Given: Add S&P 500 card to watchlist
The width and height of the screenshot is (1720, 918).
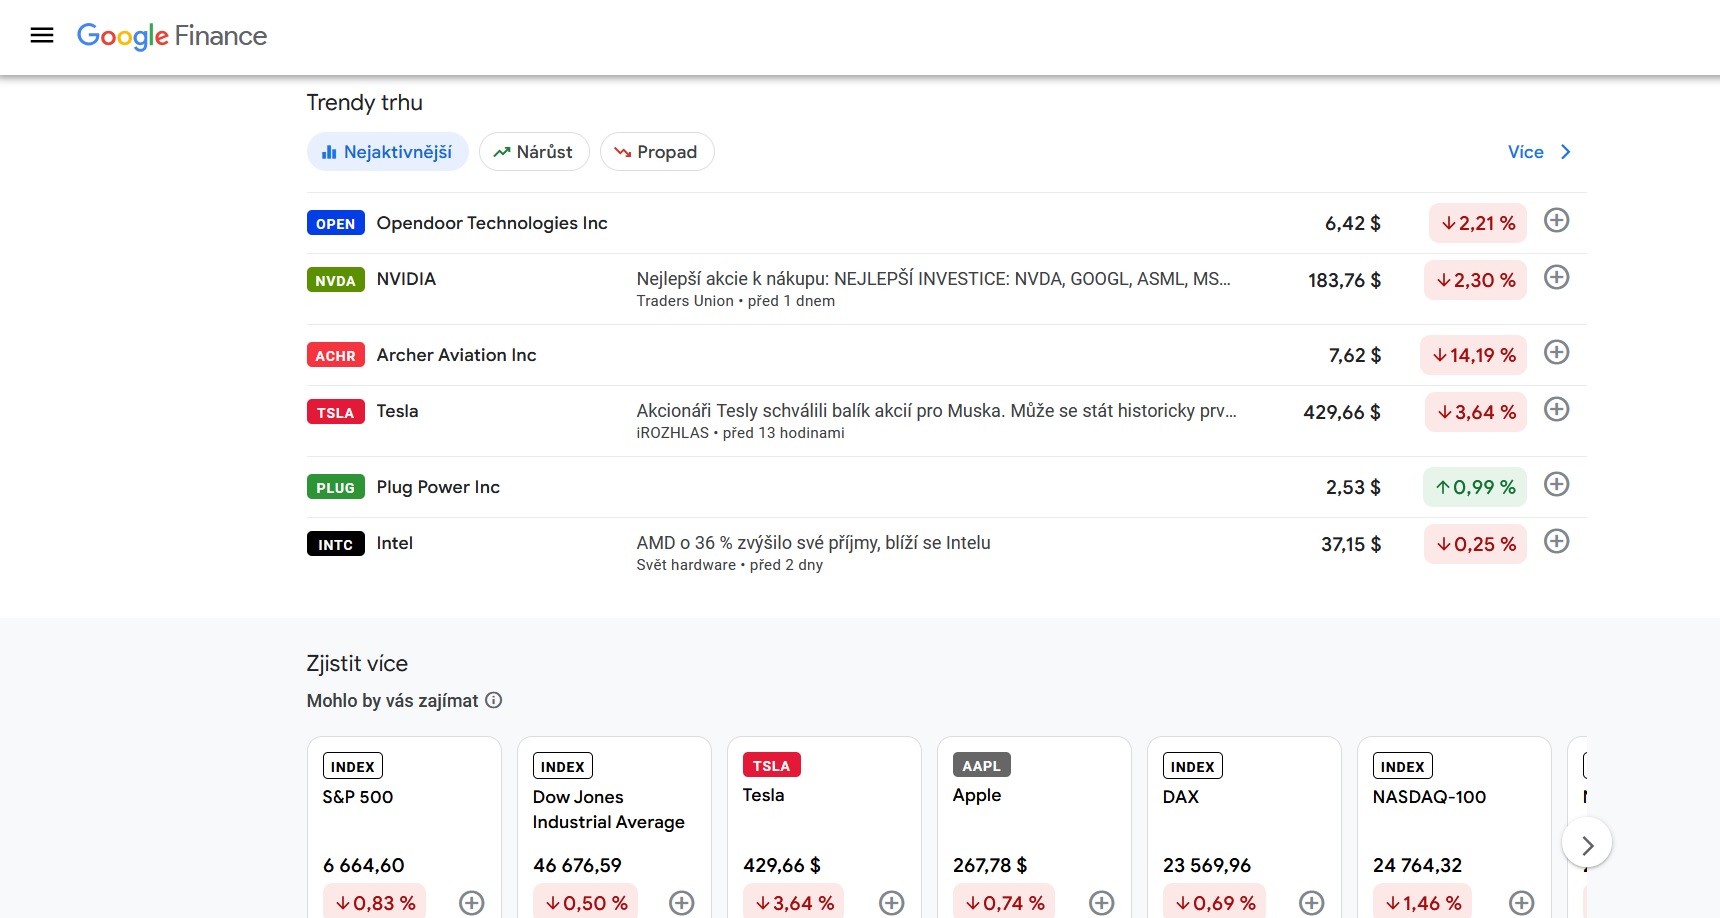Looking at the screenshot, I should click(x=471, y=903).
